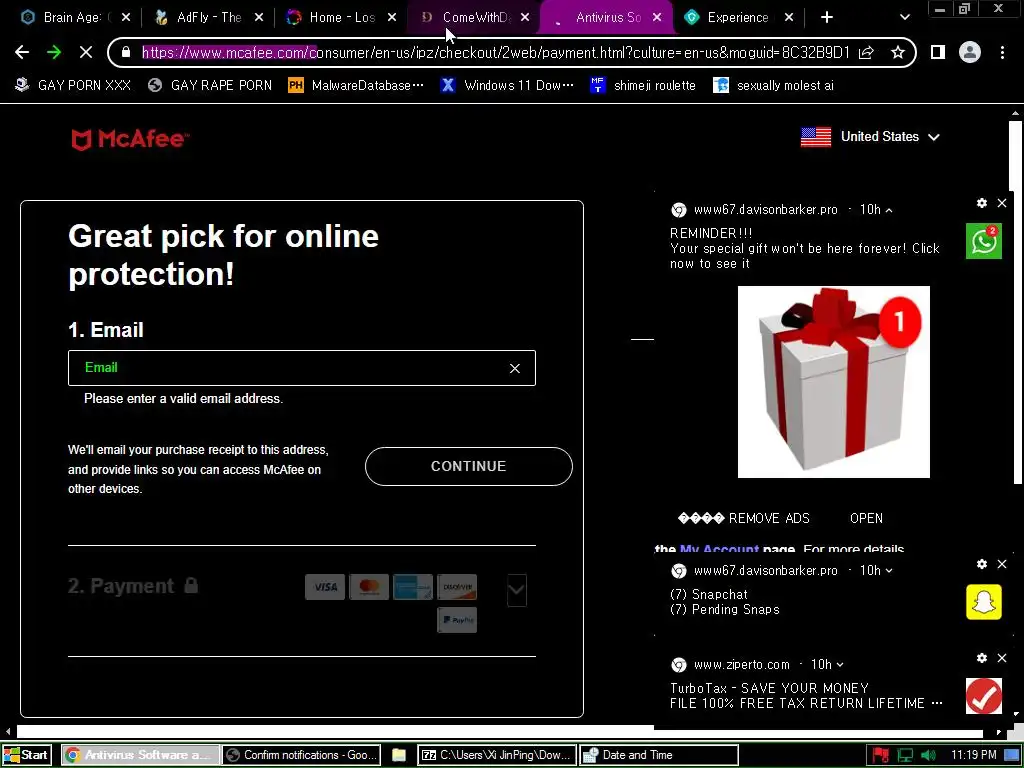Click the network tray icon

(x=905, y=755)
